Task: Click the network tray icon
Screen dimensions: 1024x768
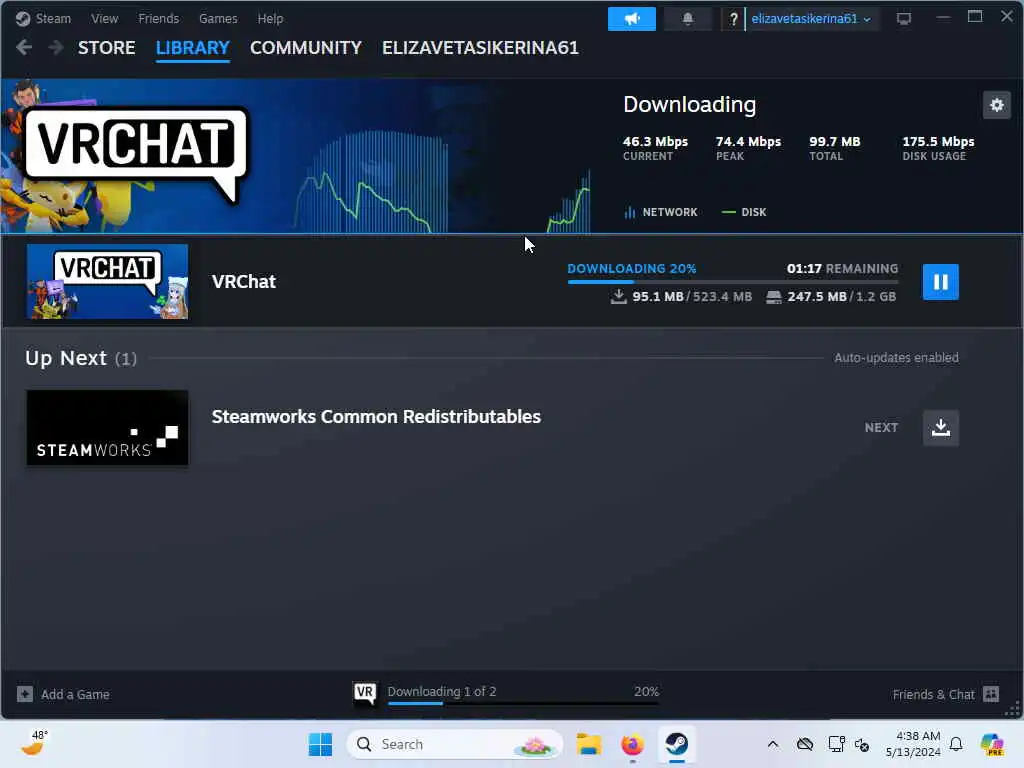Action: [x=837, y=744]
